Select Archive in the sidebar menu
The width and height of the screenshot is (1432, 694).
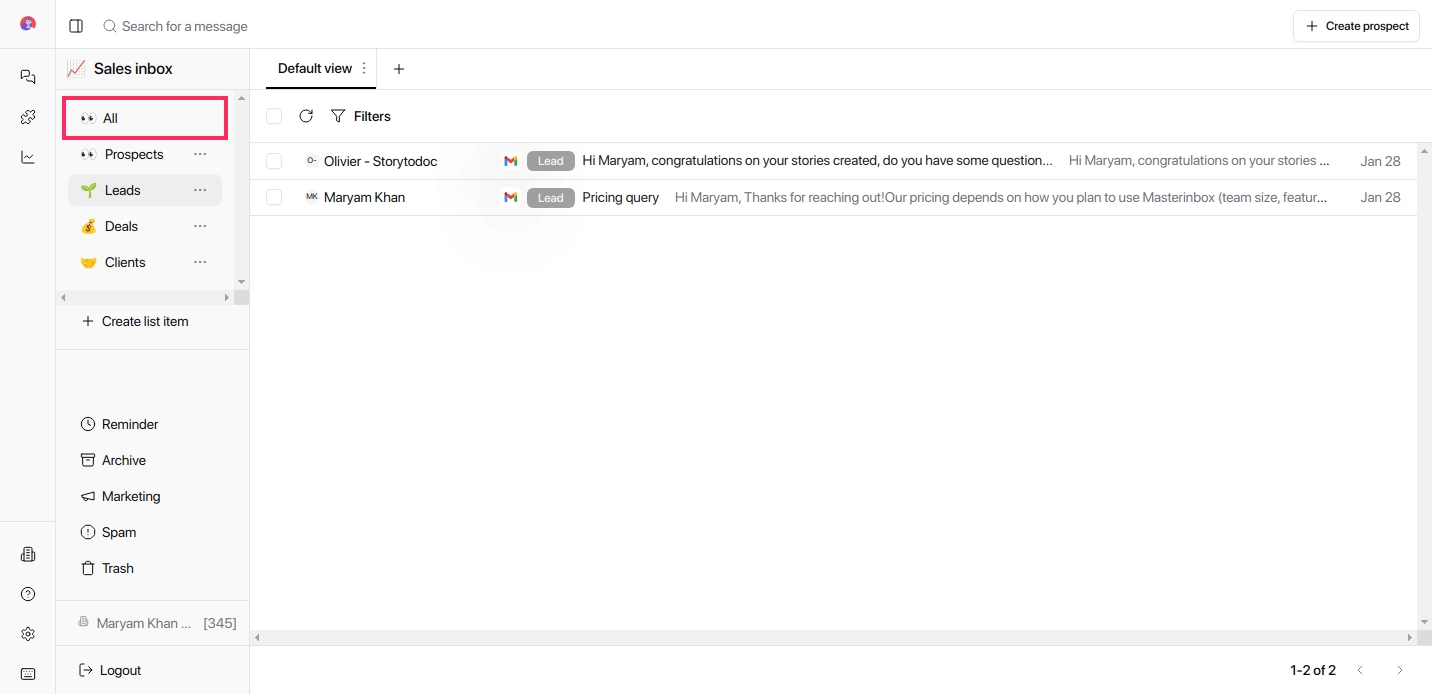coord(123,460)
